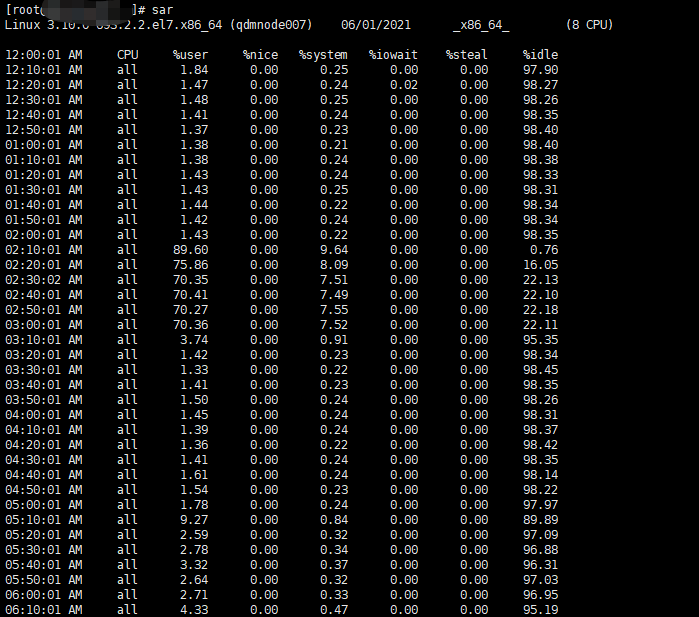Click the %steal column header
This screenshot has height=617, width=699.
click(x=466, y=55)
